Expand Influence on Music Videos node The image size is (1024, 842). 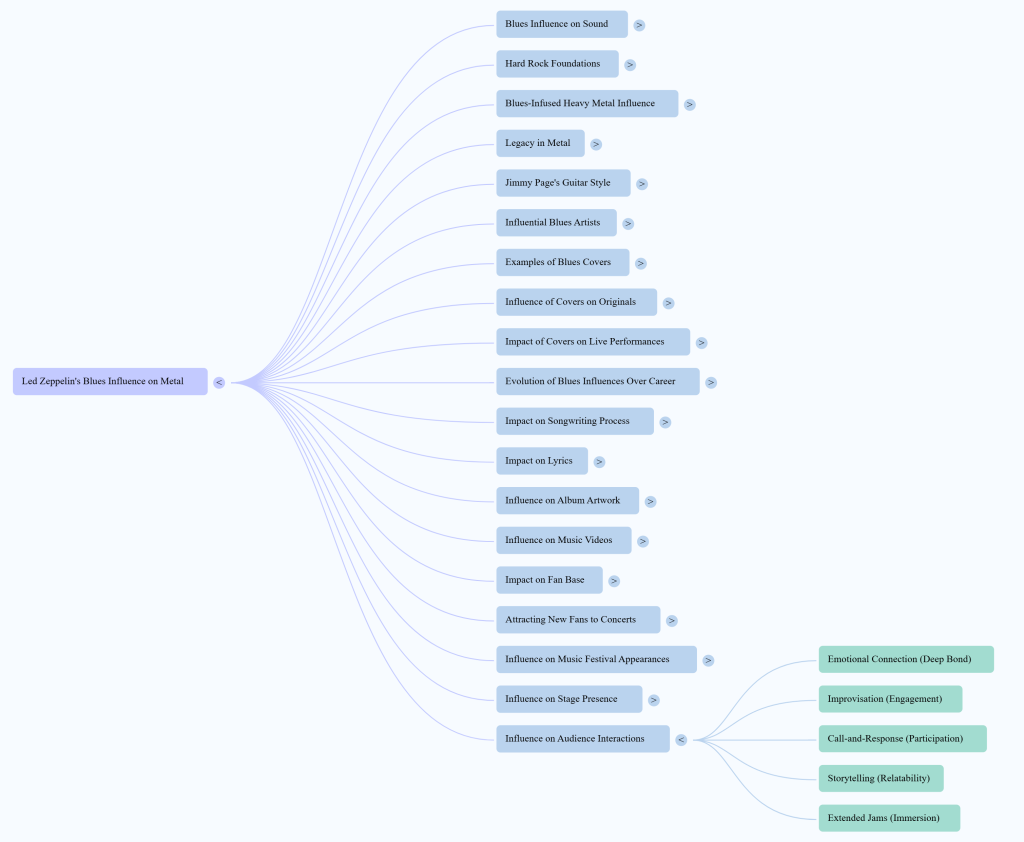(643, 542)
